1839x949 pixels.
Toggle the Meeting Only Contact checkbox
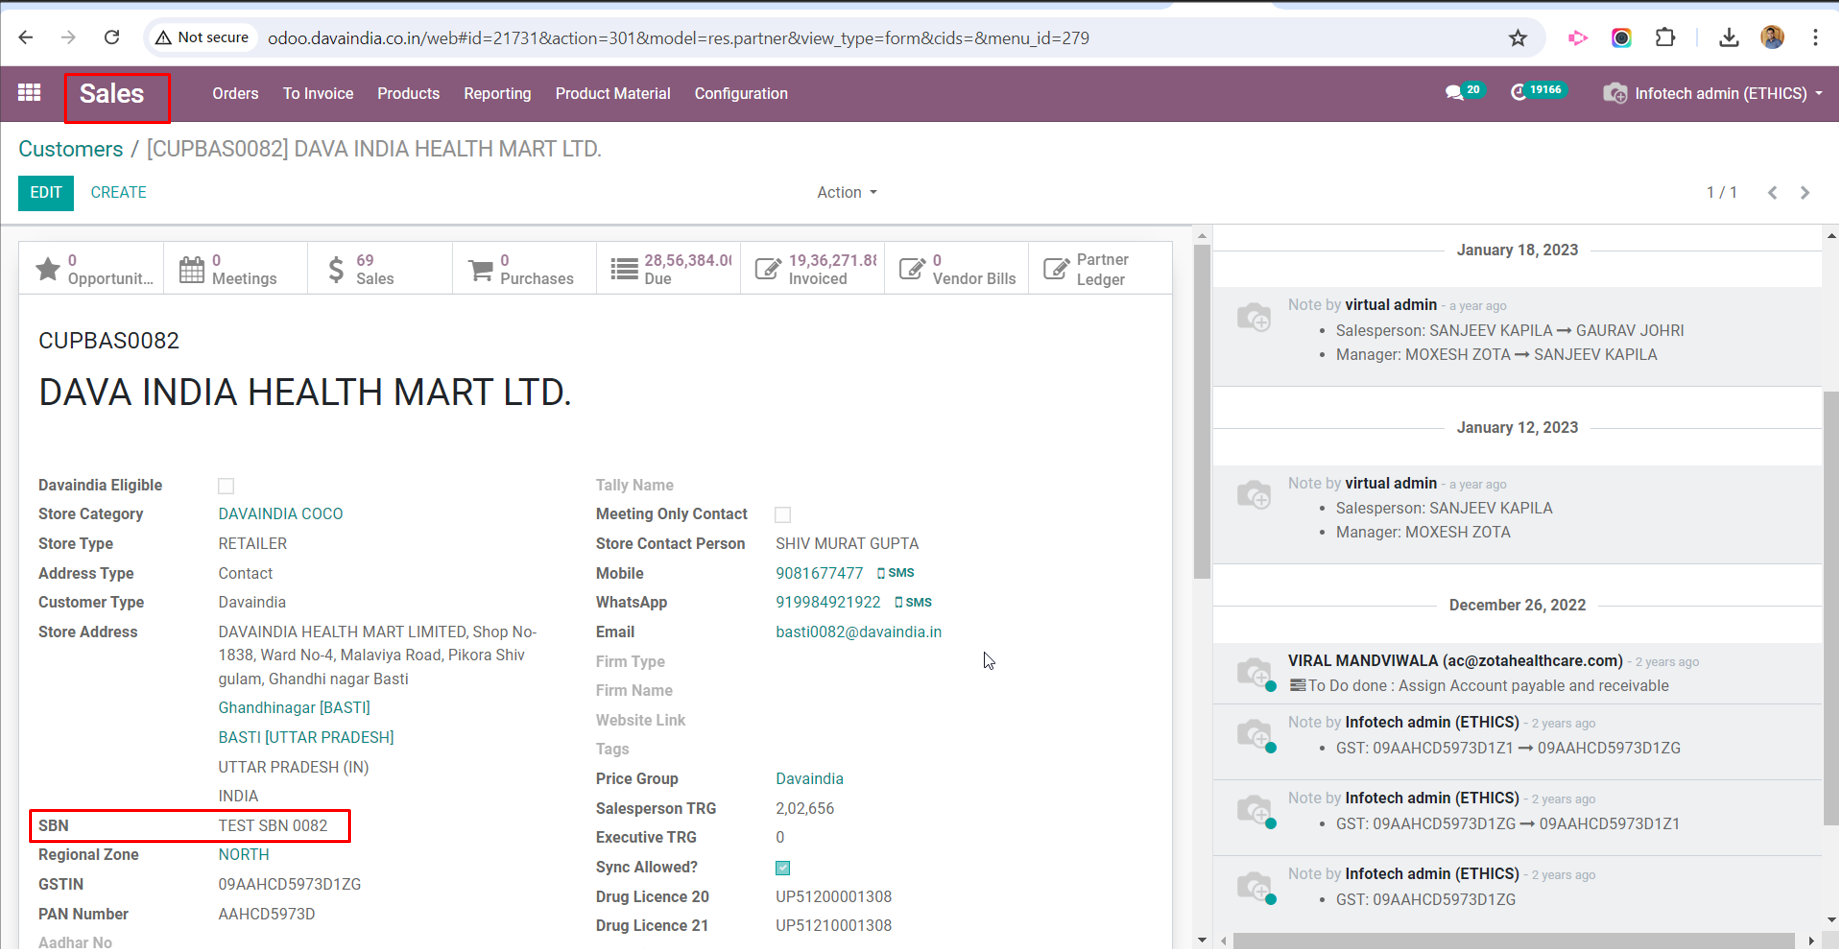coord(783,515)
